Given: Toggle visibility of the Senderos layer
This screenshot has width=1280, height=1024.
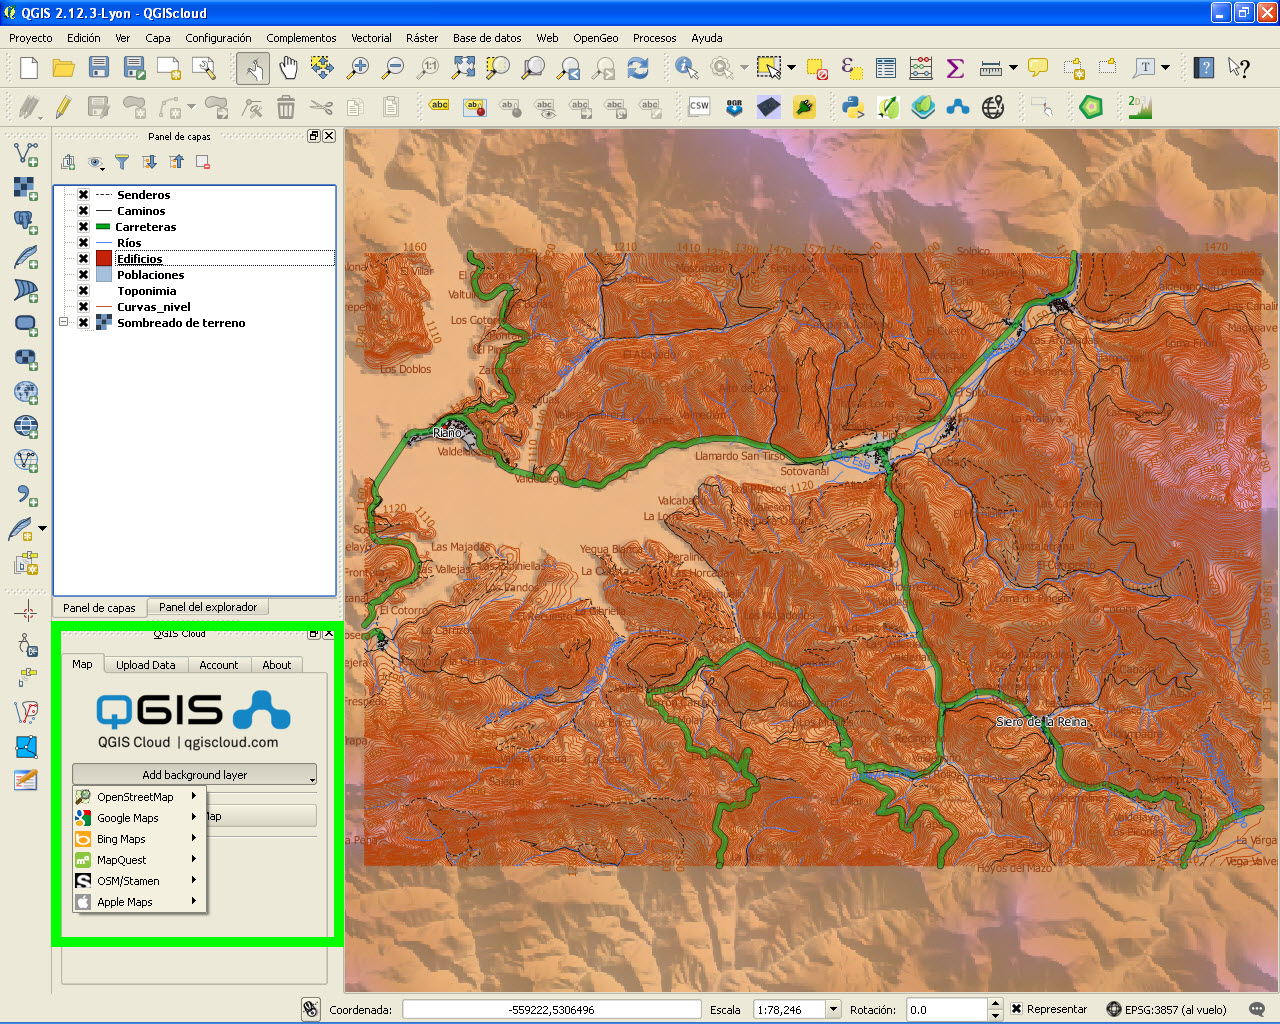Looking at the screenshot, I should (x=83, y=194).
